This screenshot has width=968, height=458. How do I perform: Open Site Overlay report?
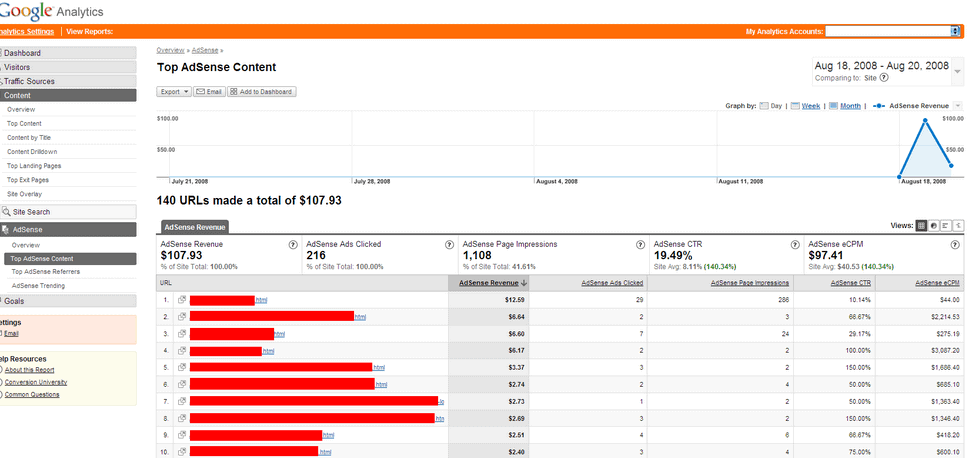pos(25,194)
